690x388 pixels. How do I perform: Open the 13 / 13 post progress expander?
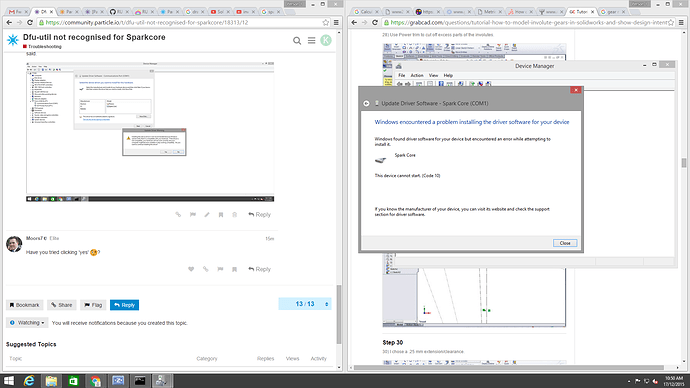(327, 304)
